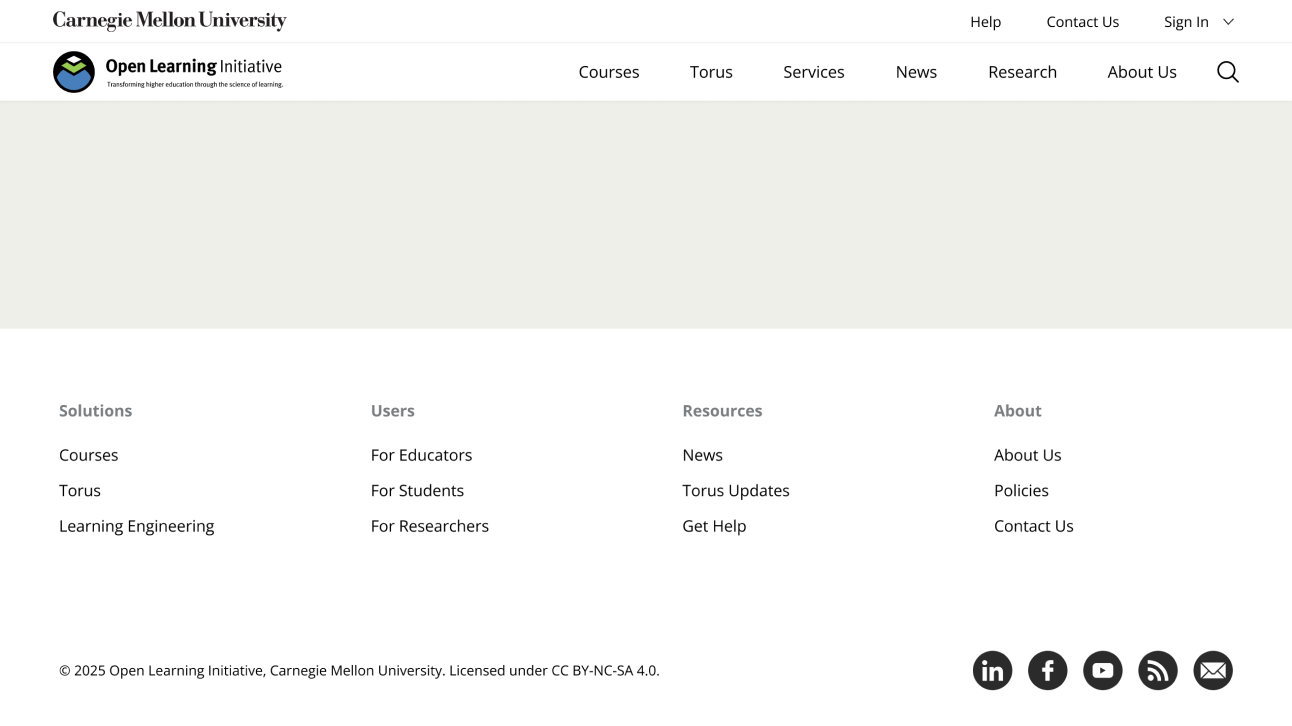Open Contact Us in the top bar

(x=1083, y=22)
